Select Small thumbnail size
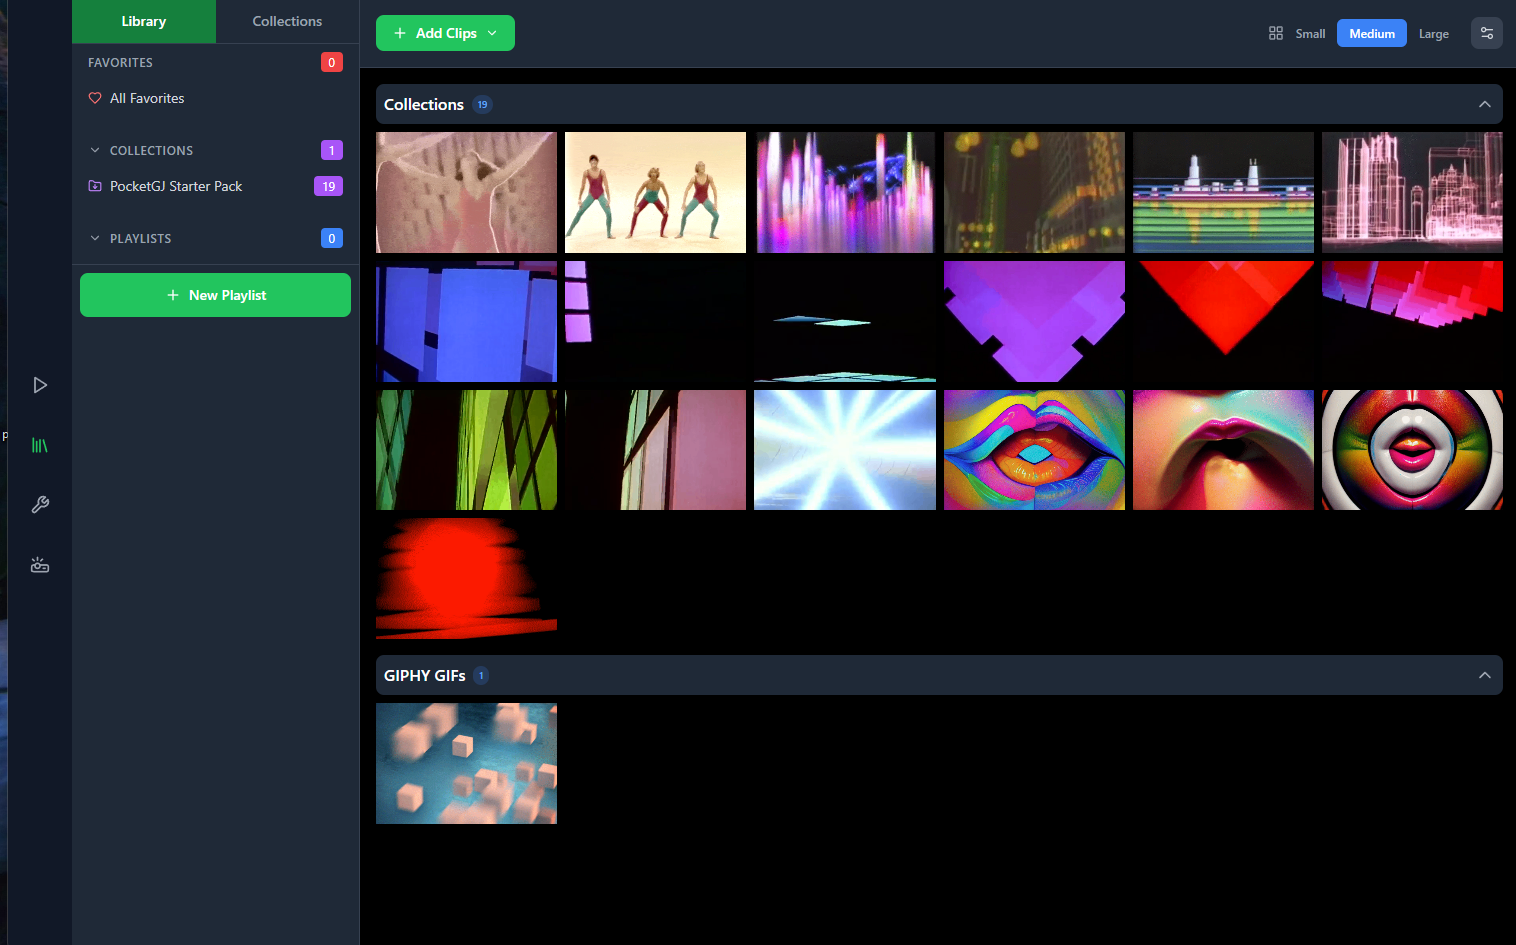 click(1310, 34)
